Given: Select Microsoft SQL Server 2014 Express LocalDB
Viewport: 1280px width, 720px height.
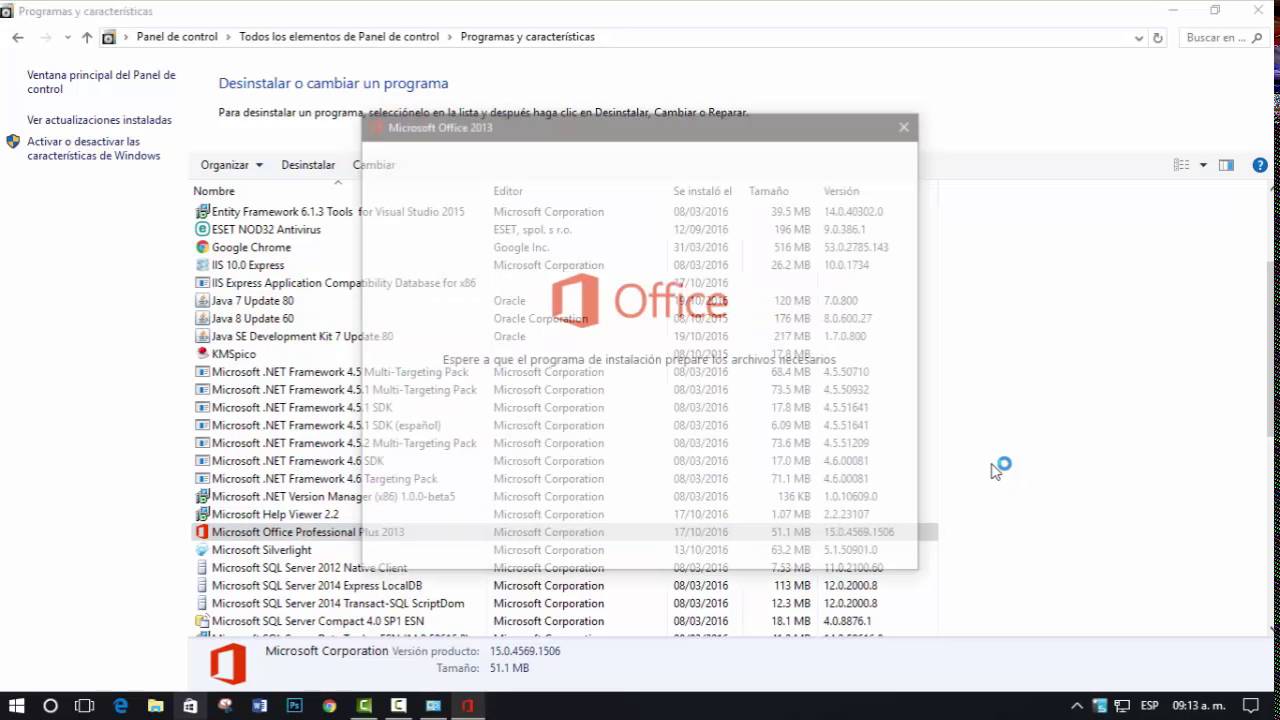Looking at the screenshot, I should click(565, 586).
